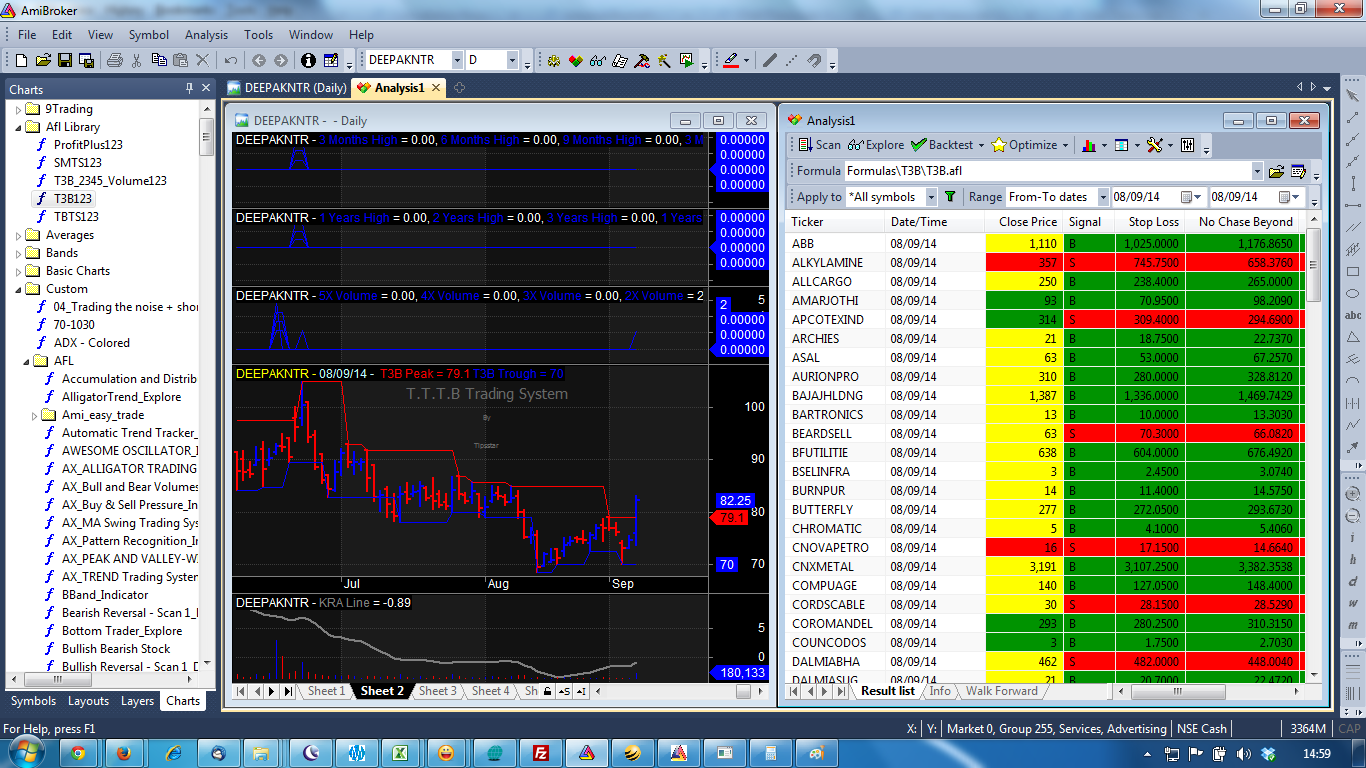Open the Optimize dropdown arrow
1366x768 pixels.
(x=1064, y=145)
